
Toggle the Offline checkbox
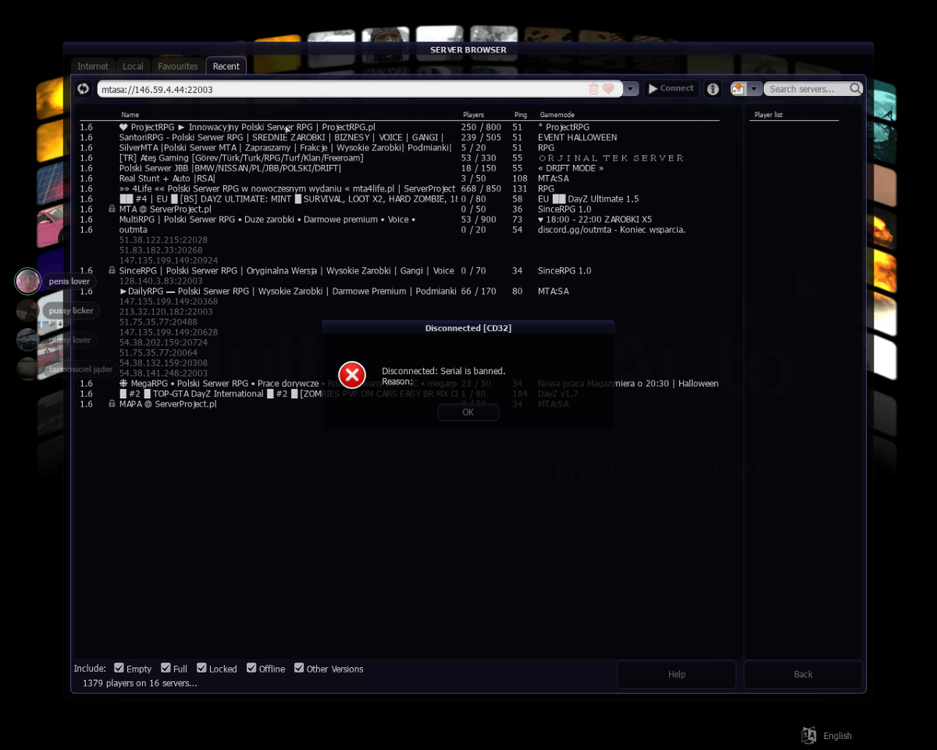252,668
